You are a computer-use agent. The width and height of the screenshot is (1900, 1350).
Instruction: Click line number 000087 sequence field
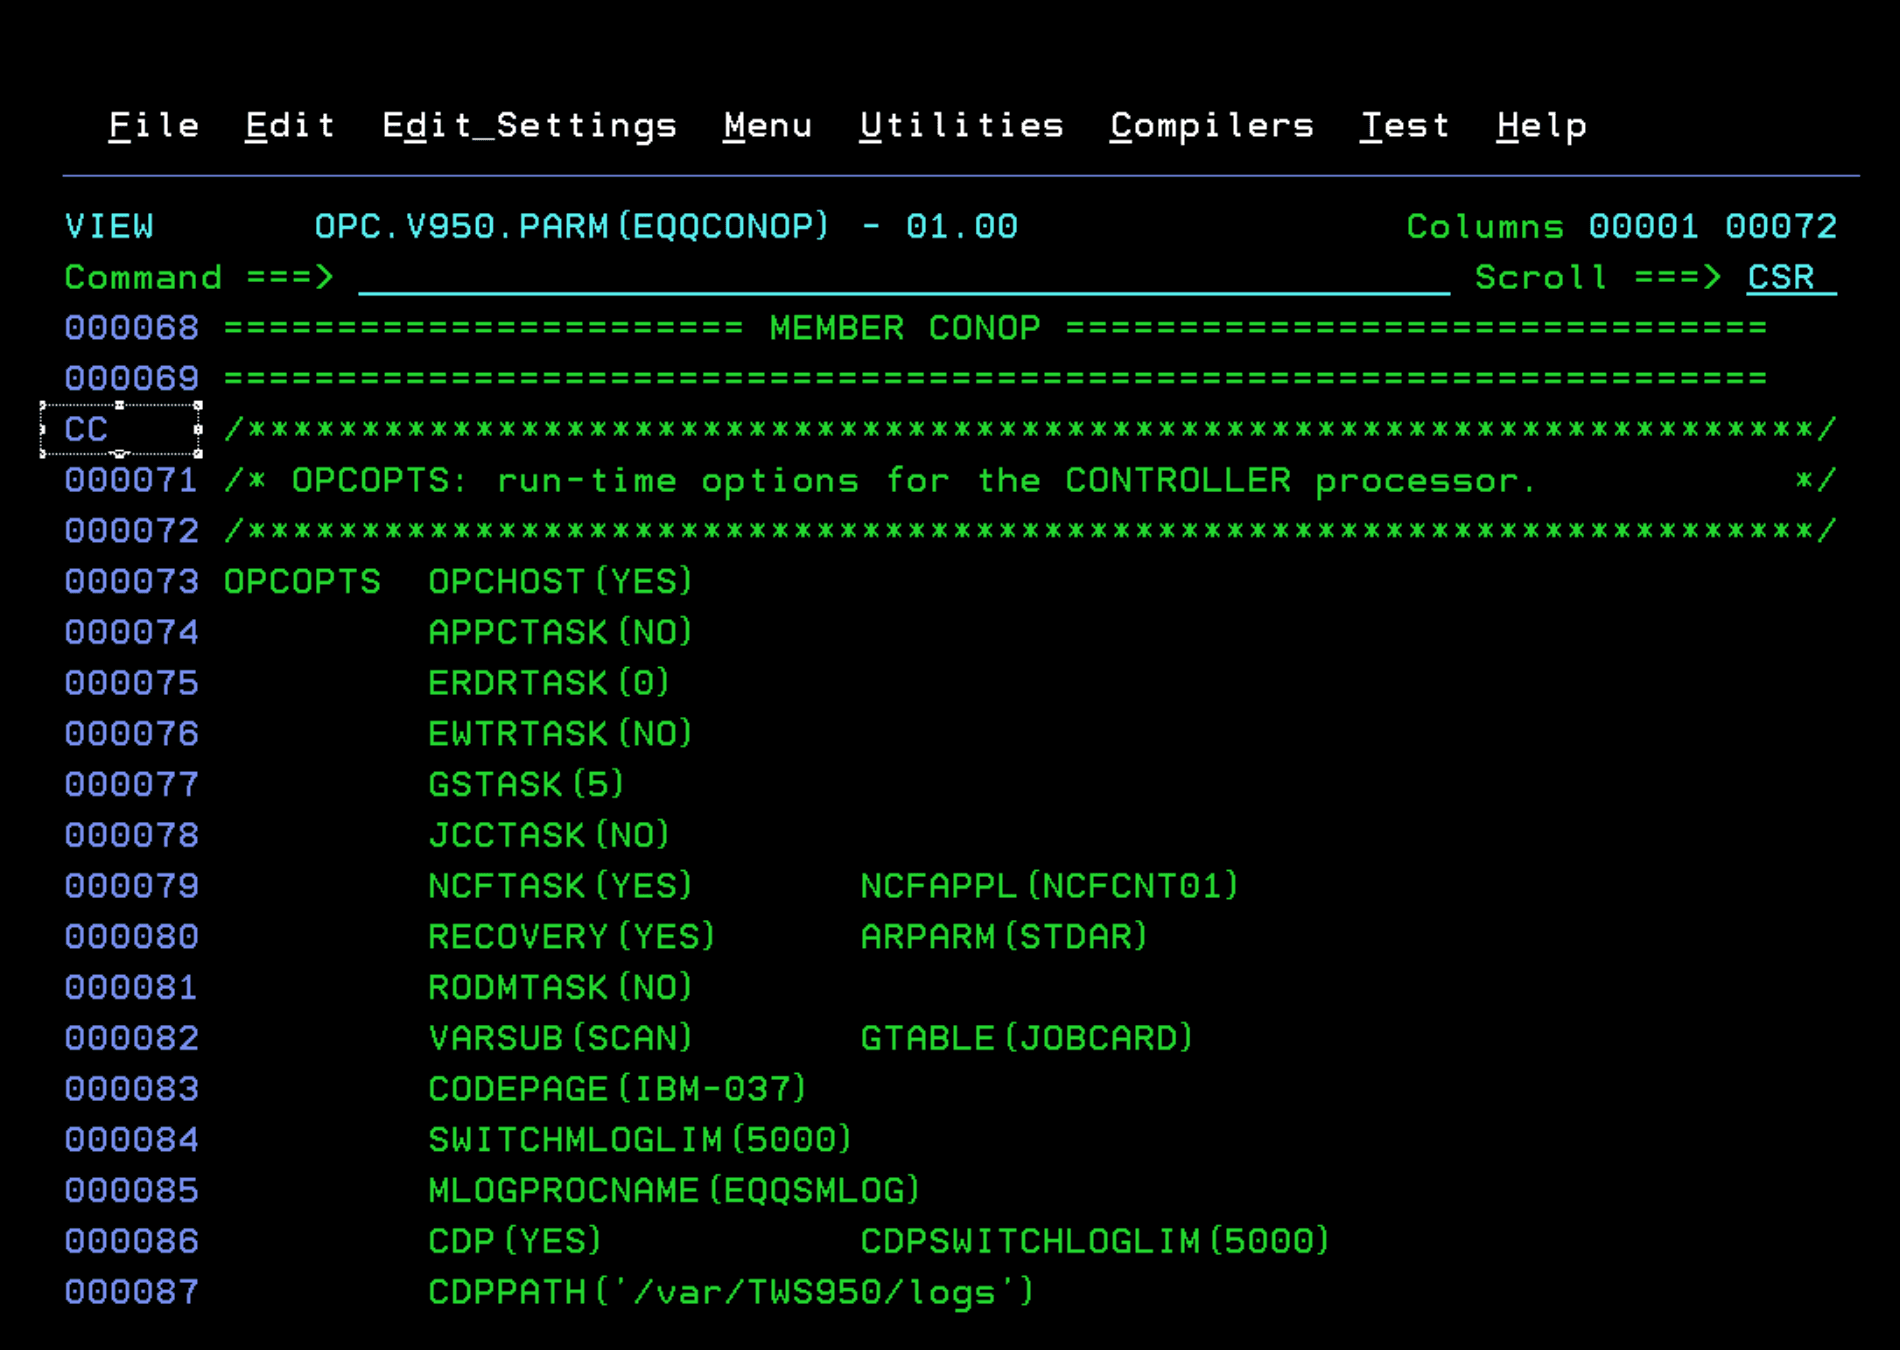[131, 1292]
